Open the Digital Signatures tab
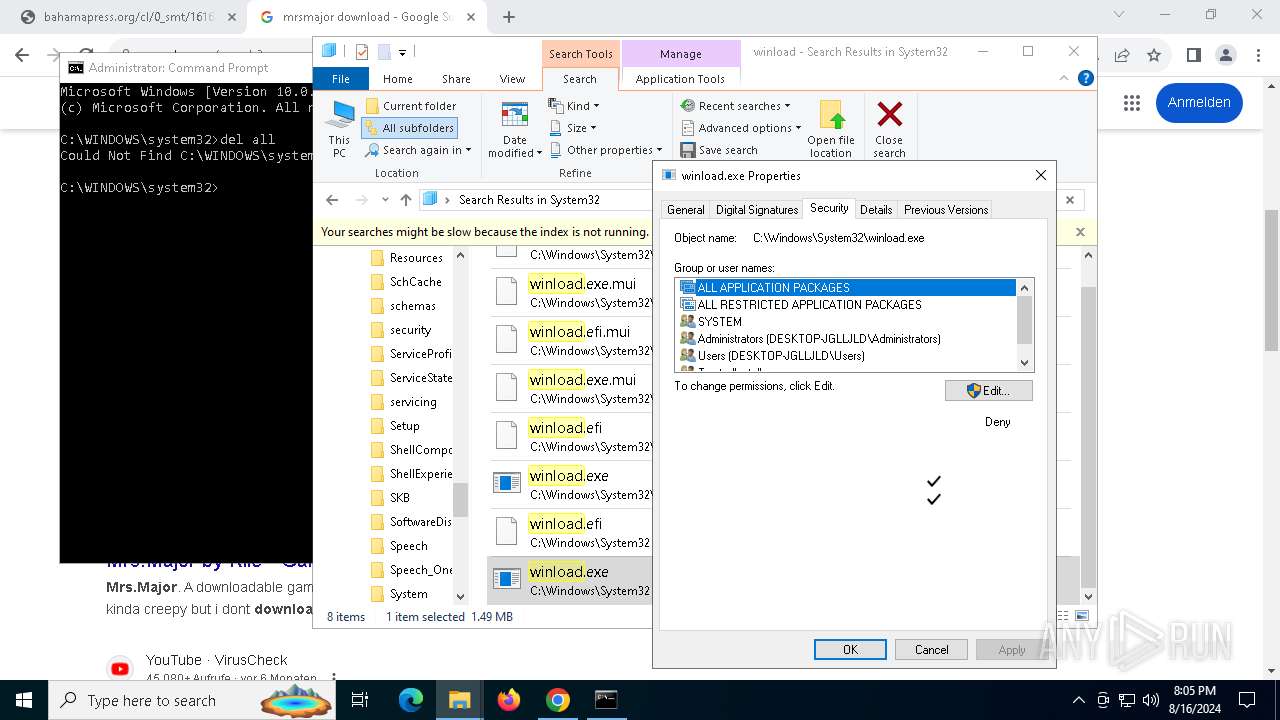The image size is (1280, 720). click(757, 210)
